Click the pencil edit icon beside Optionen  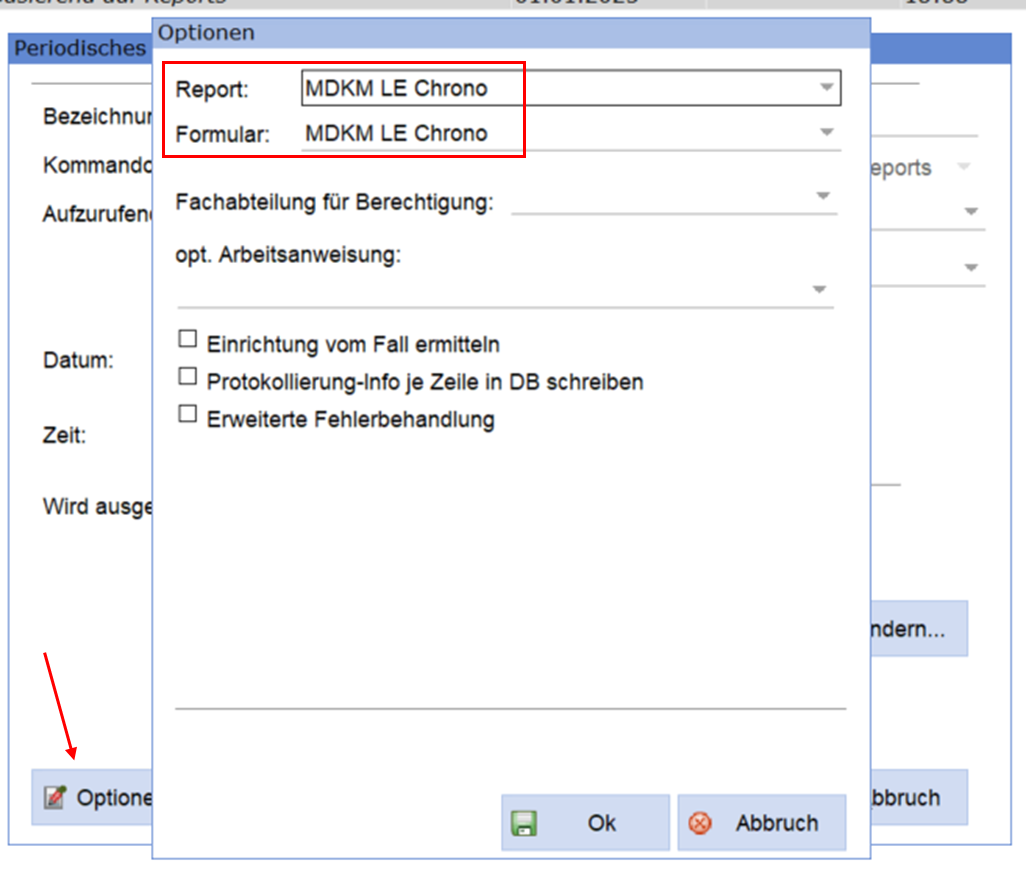click(x=55, y=797)
